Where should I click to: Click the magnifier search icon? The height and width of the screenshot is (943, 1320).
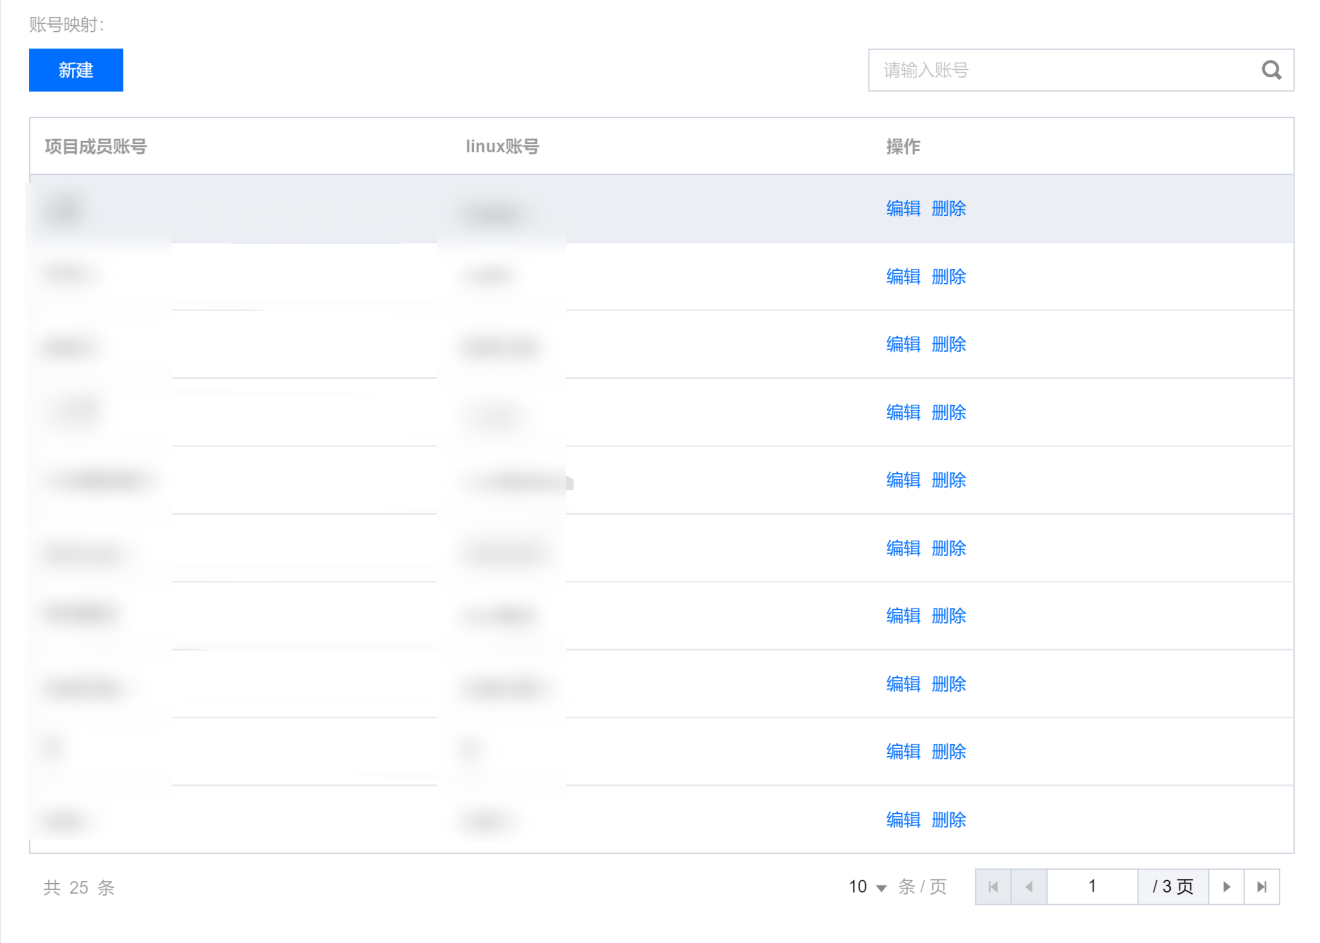click(1271, 70)
